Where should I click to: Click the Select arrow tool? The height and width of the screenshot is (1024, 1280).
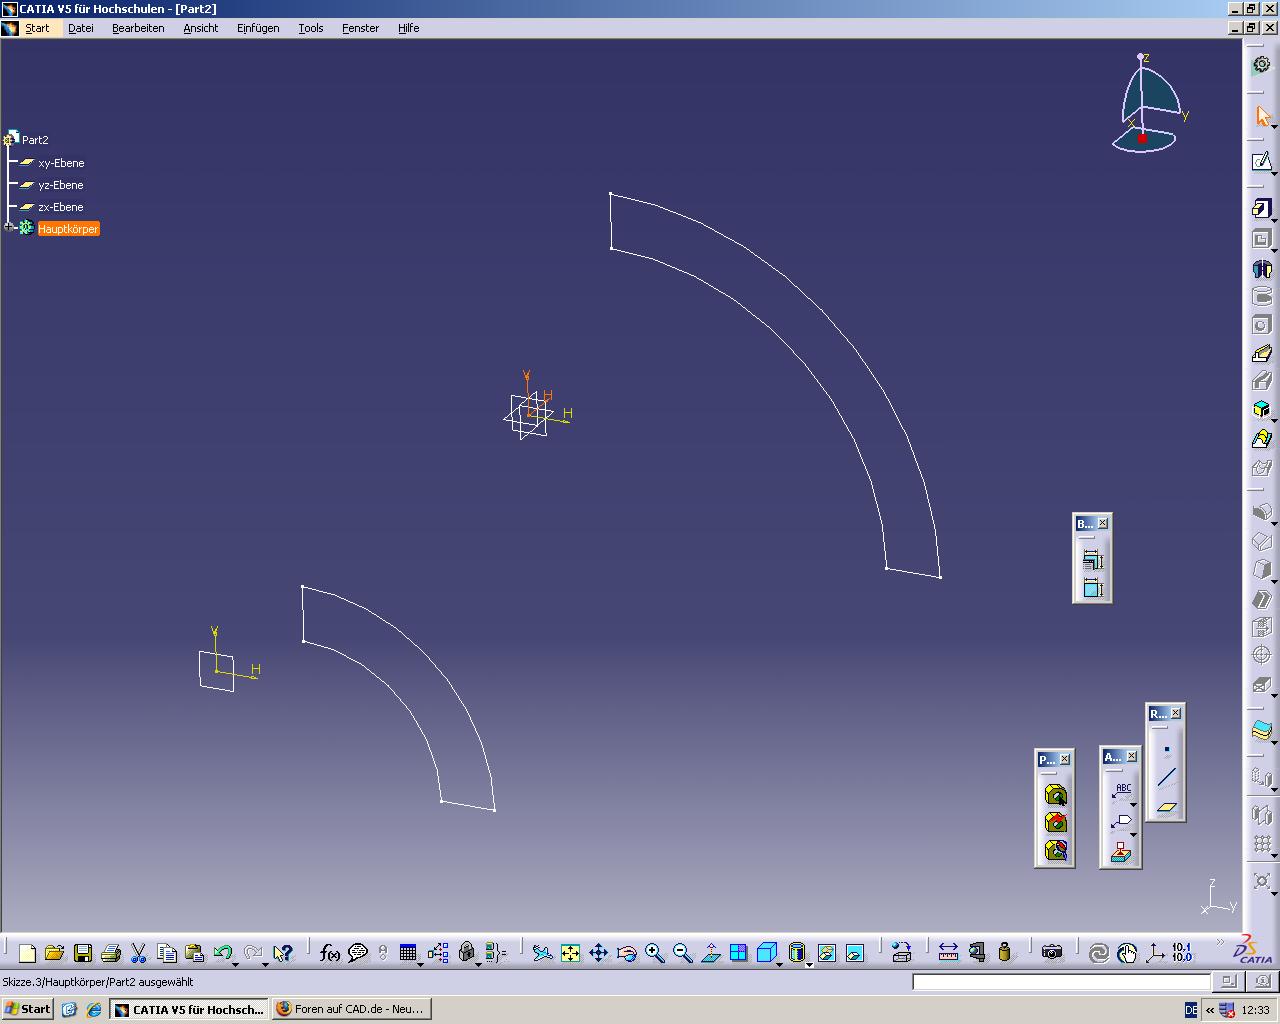coord(1262,116)
